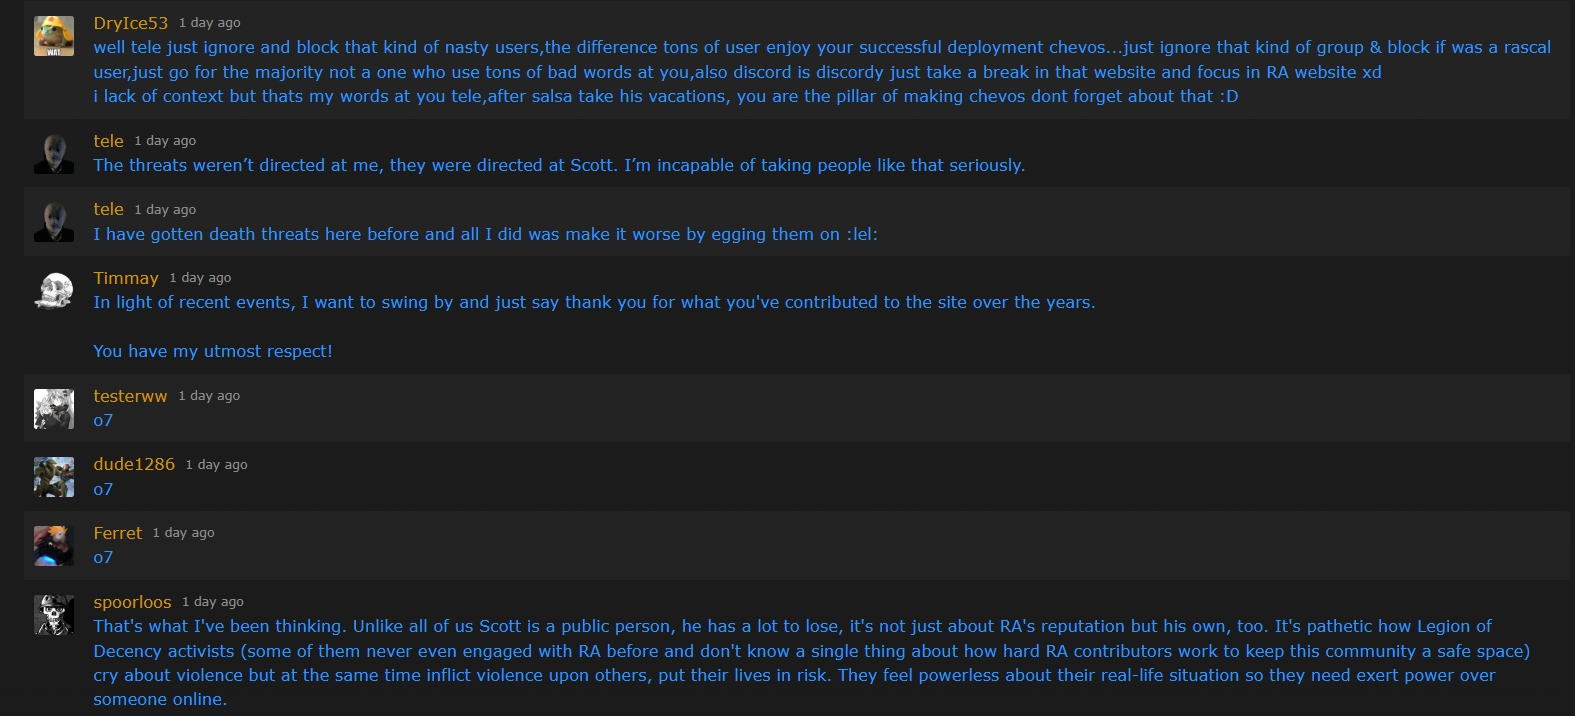Click Ferret's o7 comment text
The height and width of the screenshot is (716, 1575).
(x=103, y=558)
